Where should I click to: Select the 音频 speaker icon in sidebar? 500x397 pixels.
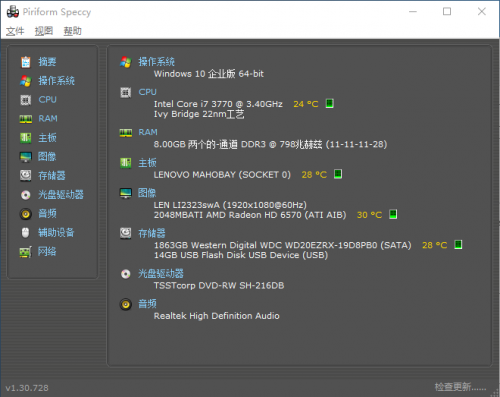pos(26,214)
